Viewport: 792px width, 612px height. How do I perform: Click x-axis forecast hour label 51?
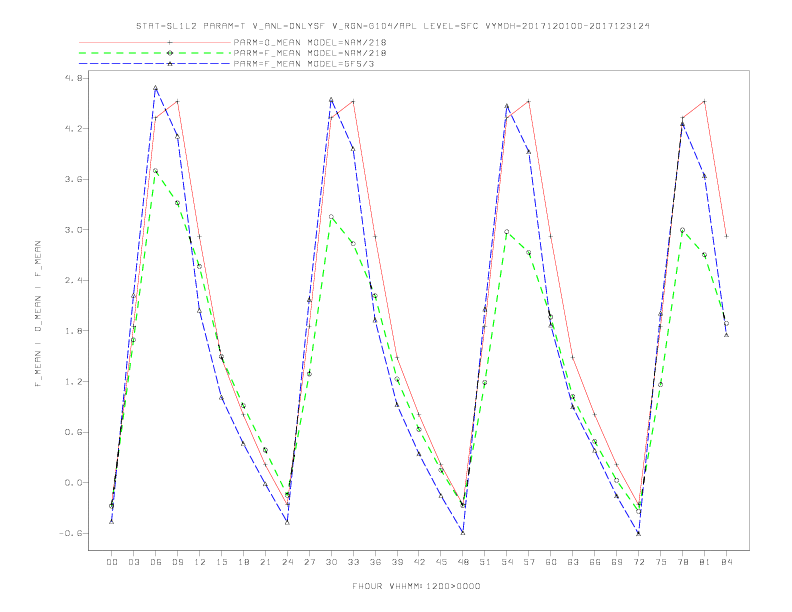[485, 562]
